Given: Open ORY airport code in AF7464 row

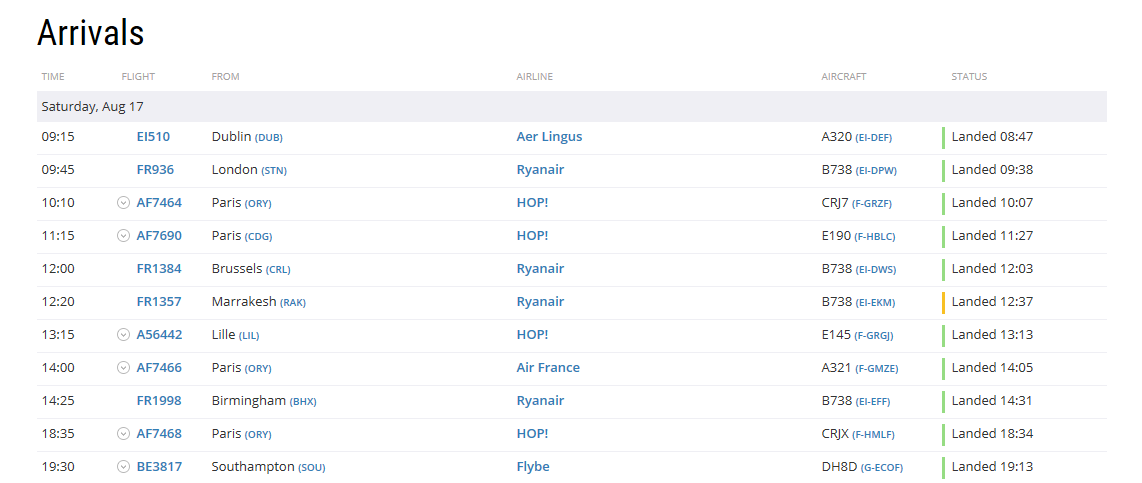Looking at the screenshot, I should (258, 203).
